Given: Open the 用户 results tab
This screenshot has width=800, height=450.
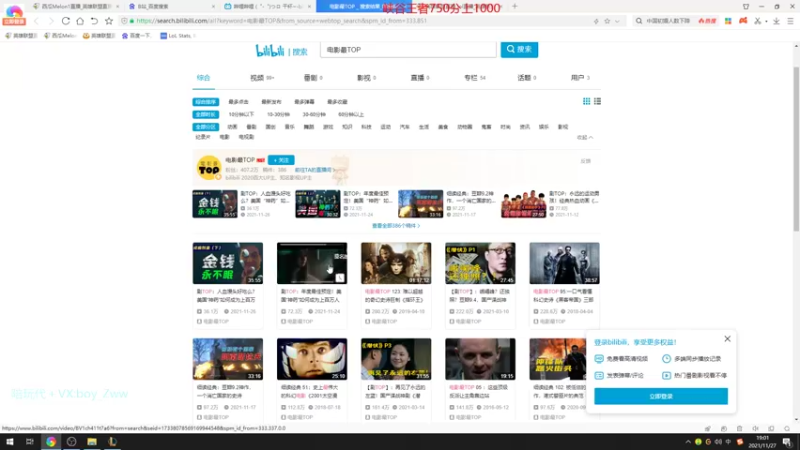Looking at the screenshot, I should (x=580, y=78).
